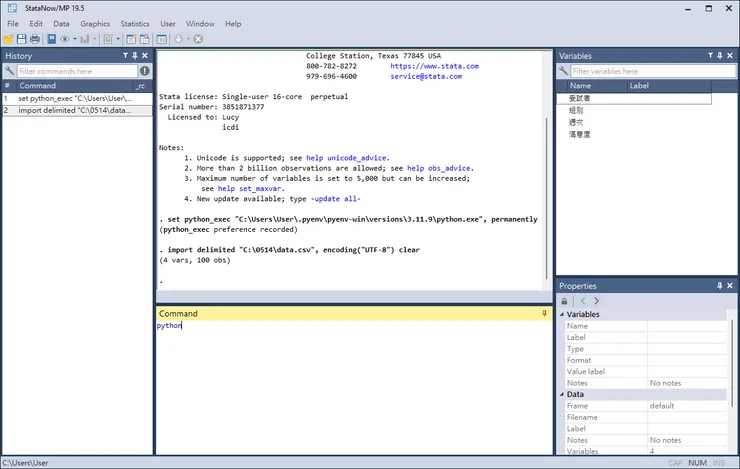740x469 pixels.
Task: Open the Window menu
Action: [200, 24]
